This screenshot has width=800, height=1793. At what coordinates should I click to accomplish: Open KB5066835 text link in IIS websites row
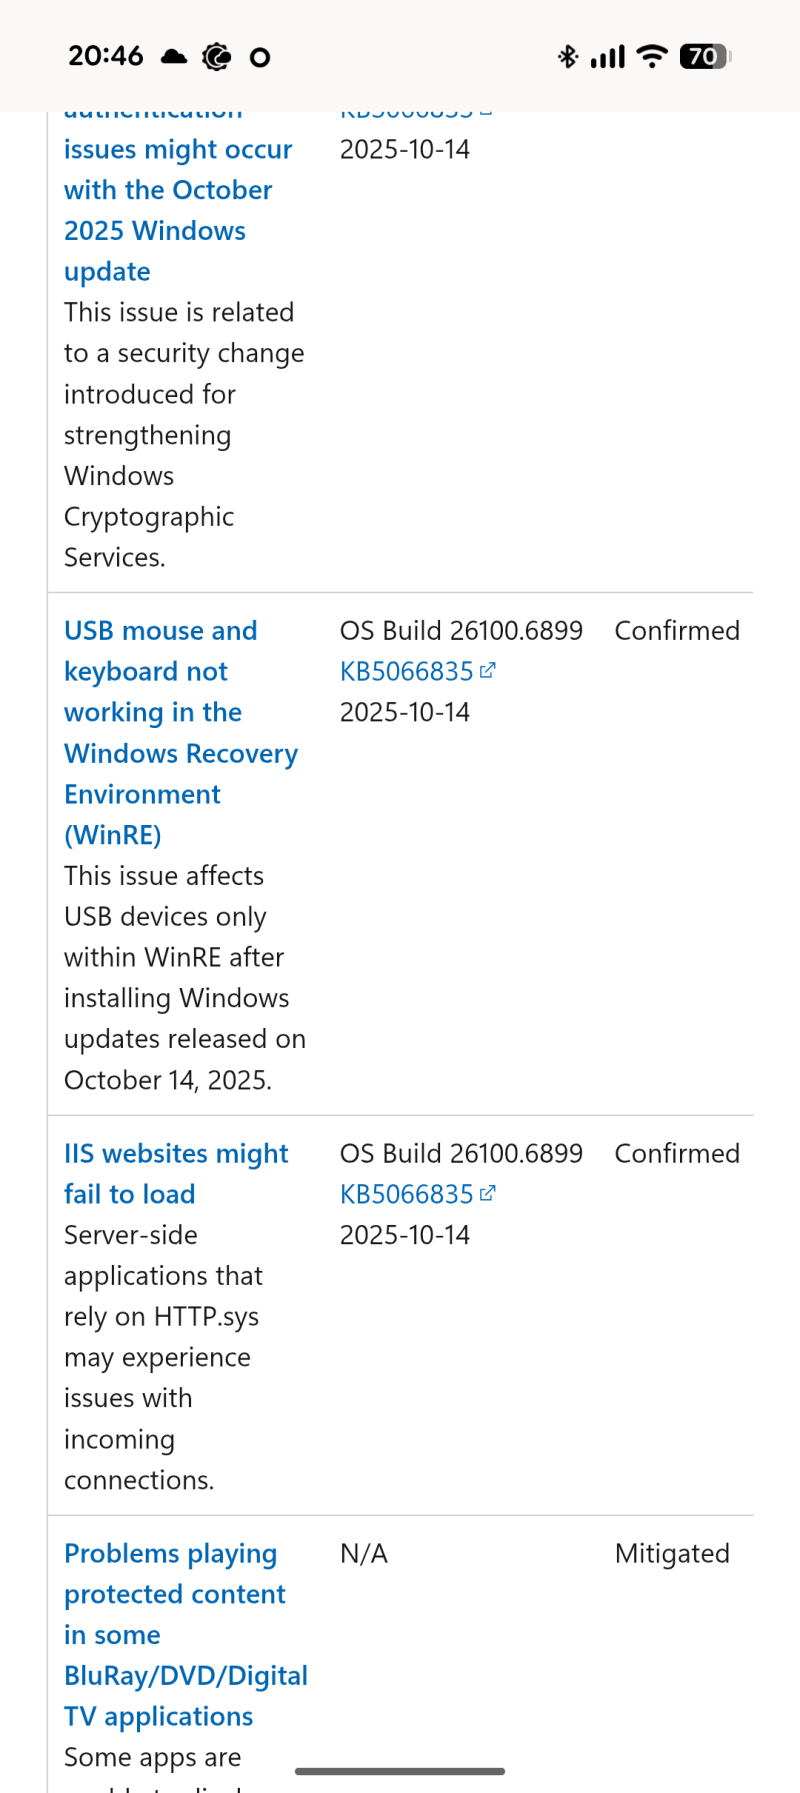(406, 1195)
